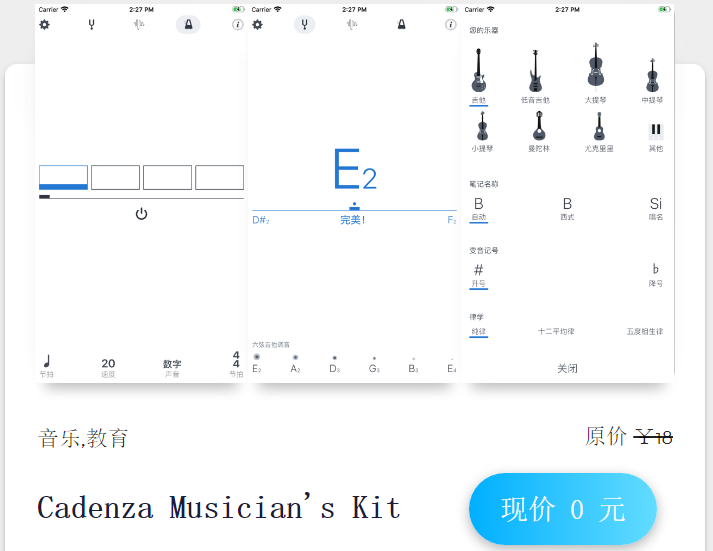Viewport: 713px width, 551px height.
Task: Pick the cello (大提琴) instrument icon
Action: click(x=596, y=68)
